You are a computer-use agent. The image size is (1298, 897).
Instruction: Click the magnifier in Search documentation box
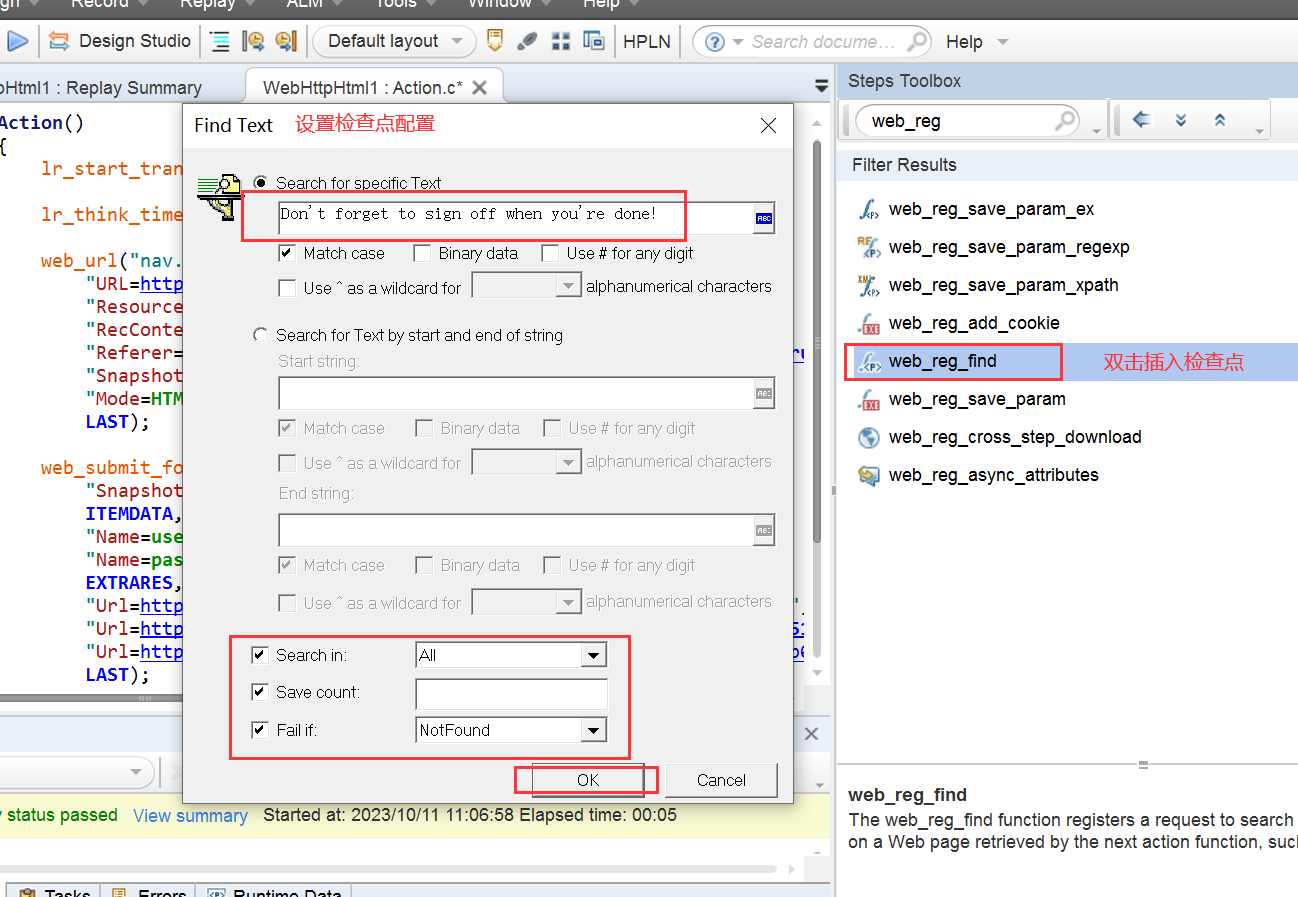[x=917, y=42]
